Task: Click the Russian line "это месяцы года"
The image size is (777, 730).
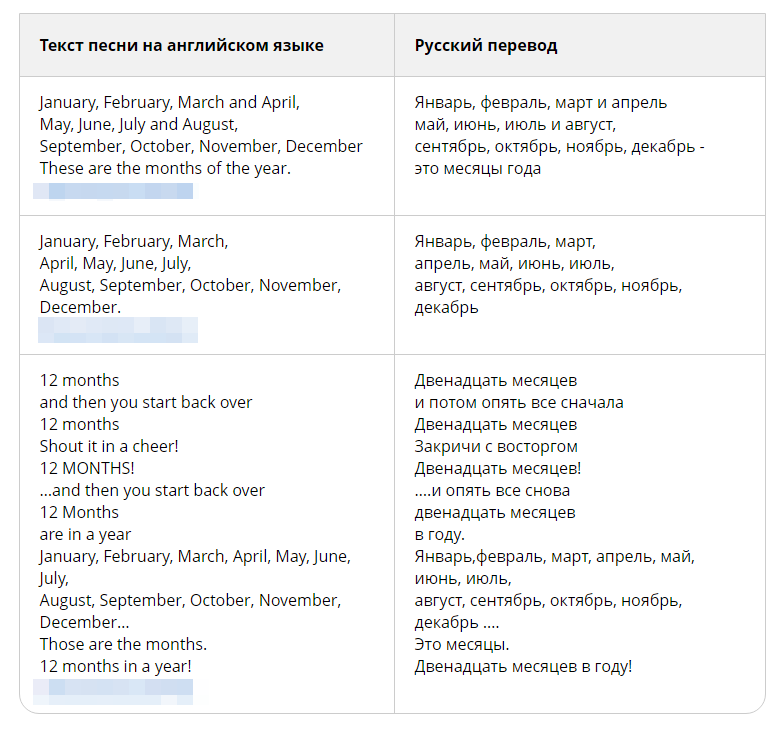Action: pos(478,168)
